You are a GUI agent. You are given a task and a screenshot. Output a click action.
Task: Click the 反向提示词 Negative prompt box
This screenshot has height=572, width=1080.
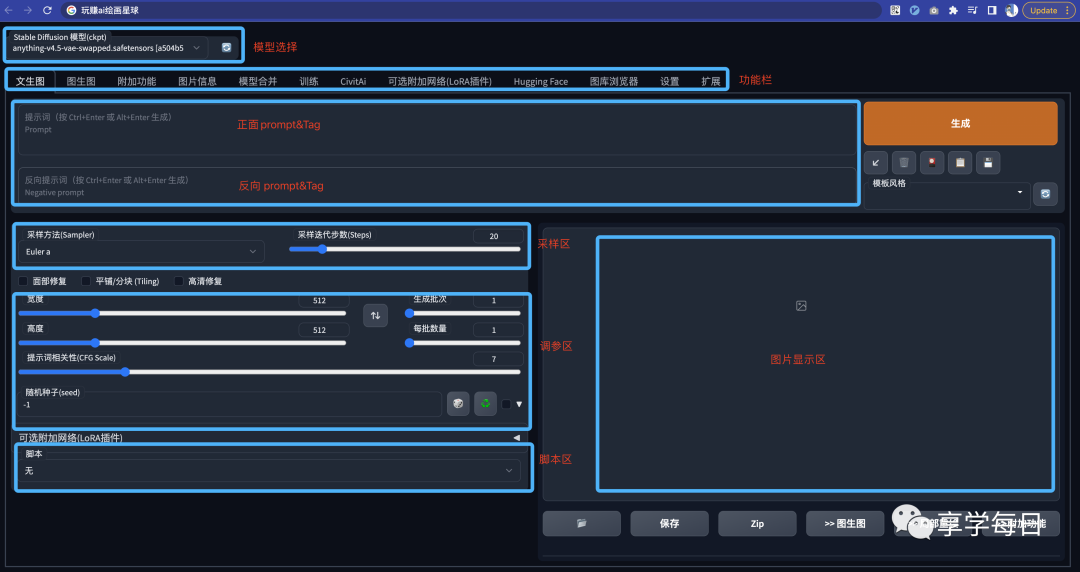coord(437,186)
